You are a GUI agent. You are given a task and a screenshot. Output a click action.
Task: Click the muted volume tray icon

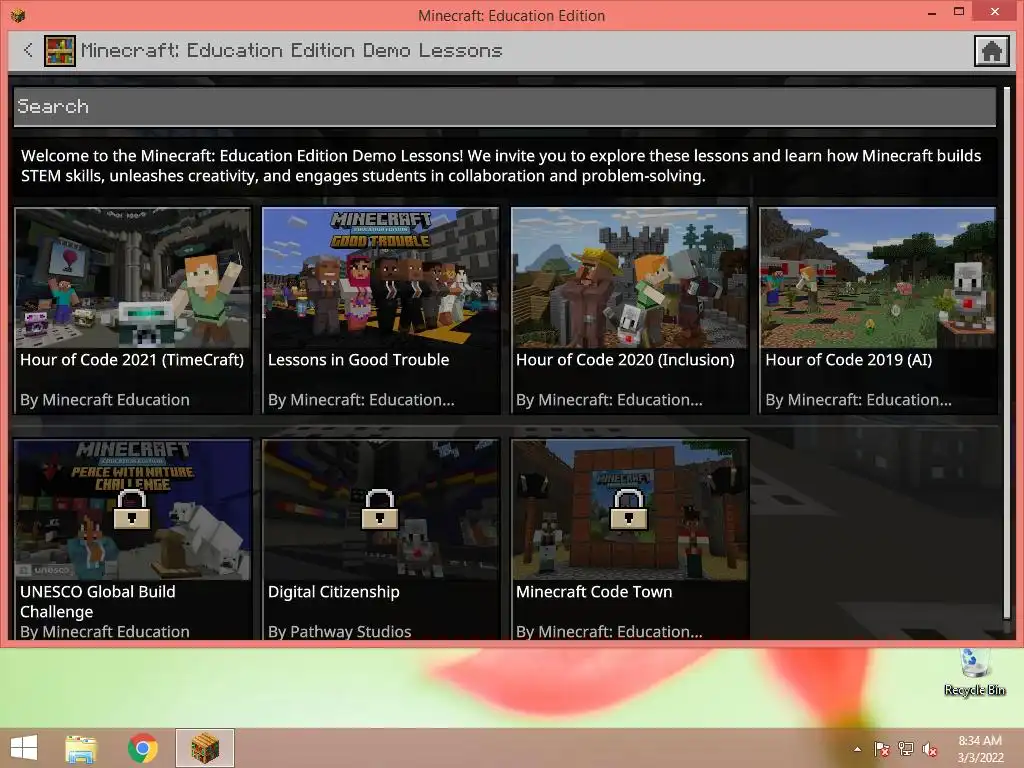pyautogui.click(x=929, y=749)
